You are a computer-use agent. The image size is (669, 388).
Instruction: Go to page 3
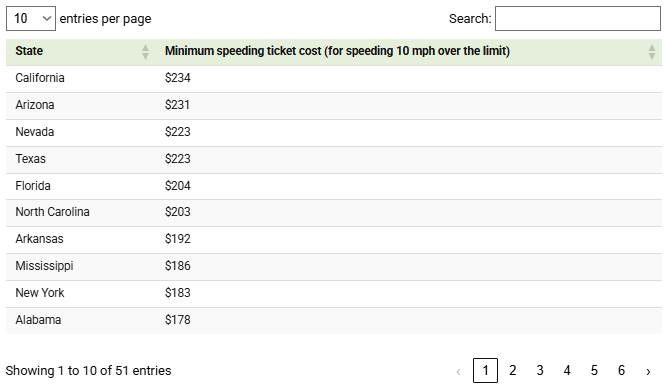coord(540,370)
